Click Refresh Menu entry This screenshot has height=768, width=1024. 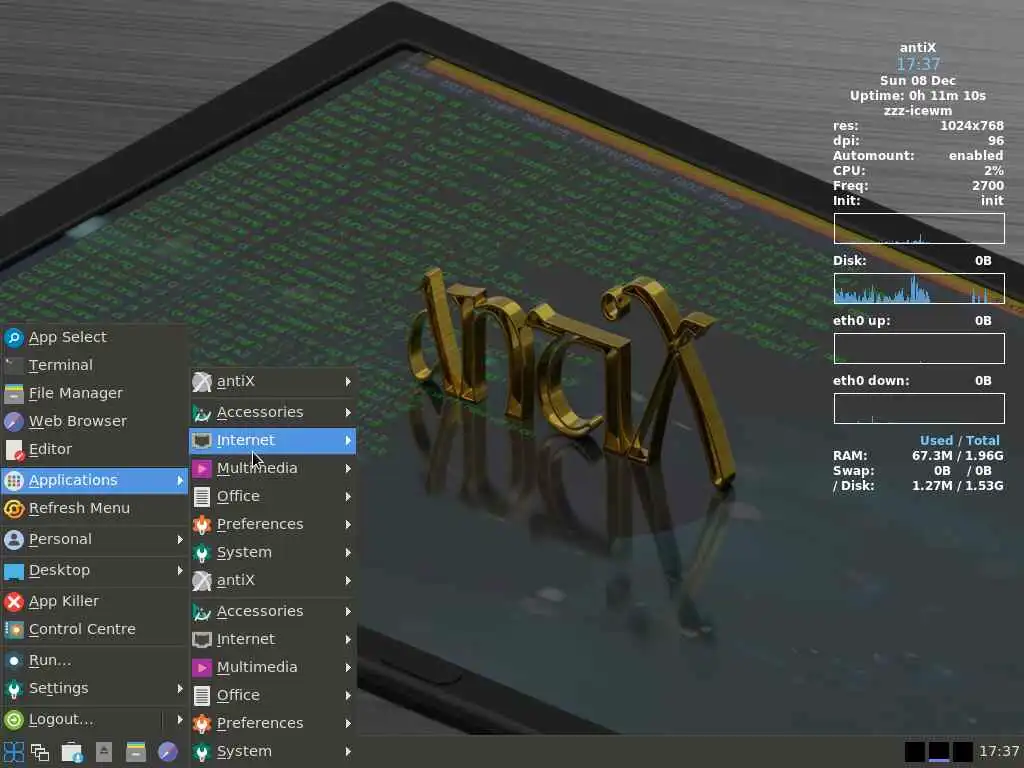click(x=95, y=508)
